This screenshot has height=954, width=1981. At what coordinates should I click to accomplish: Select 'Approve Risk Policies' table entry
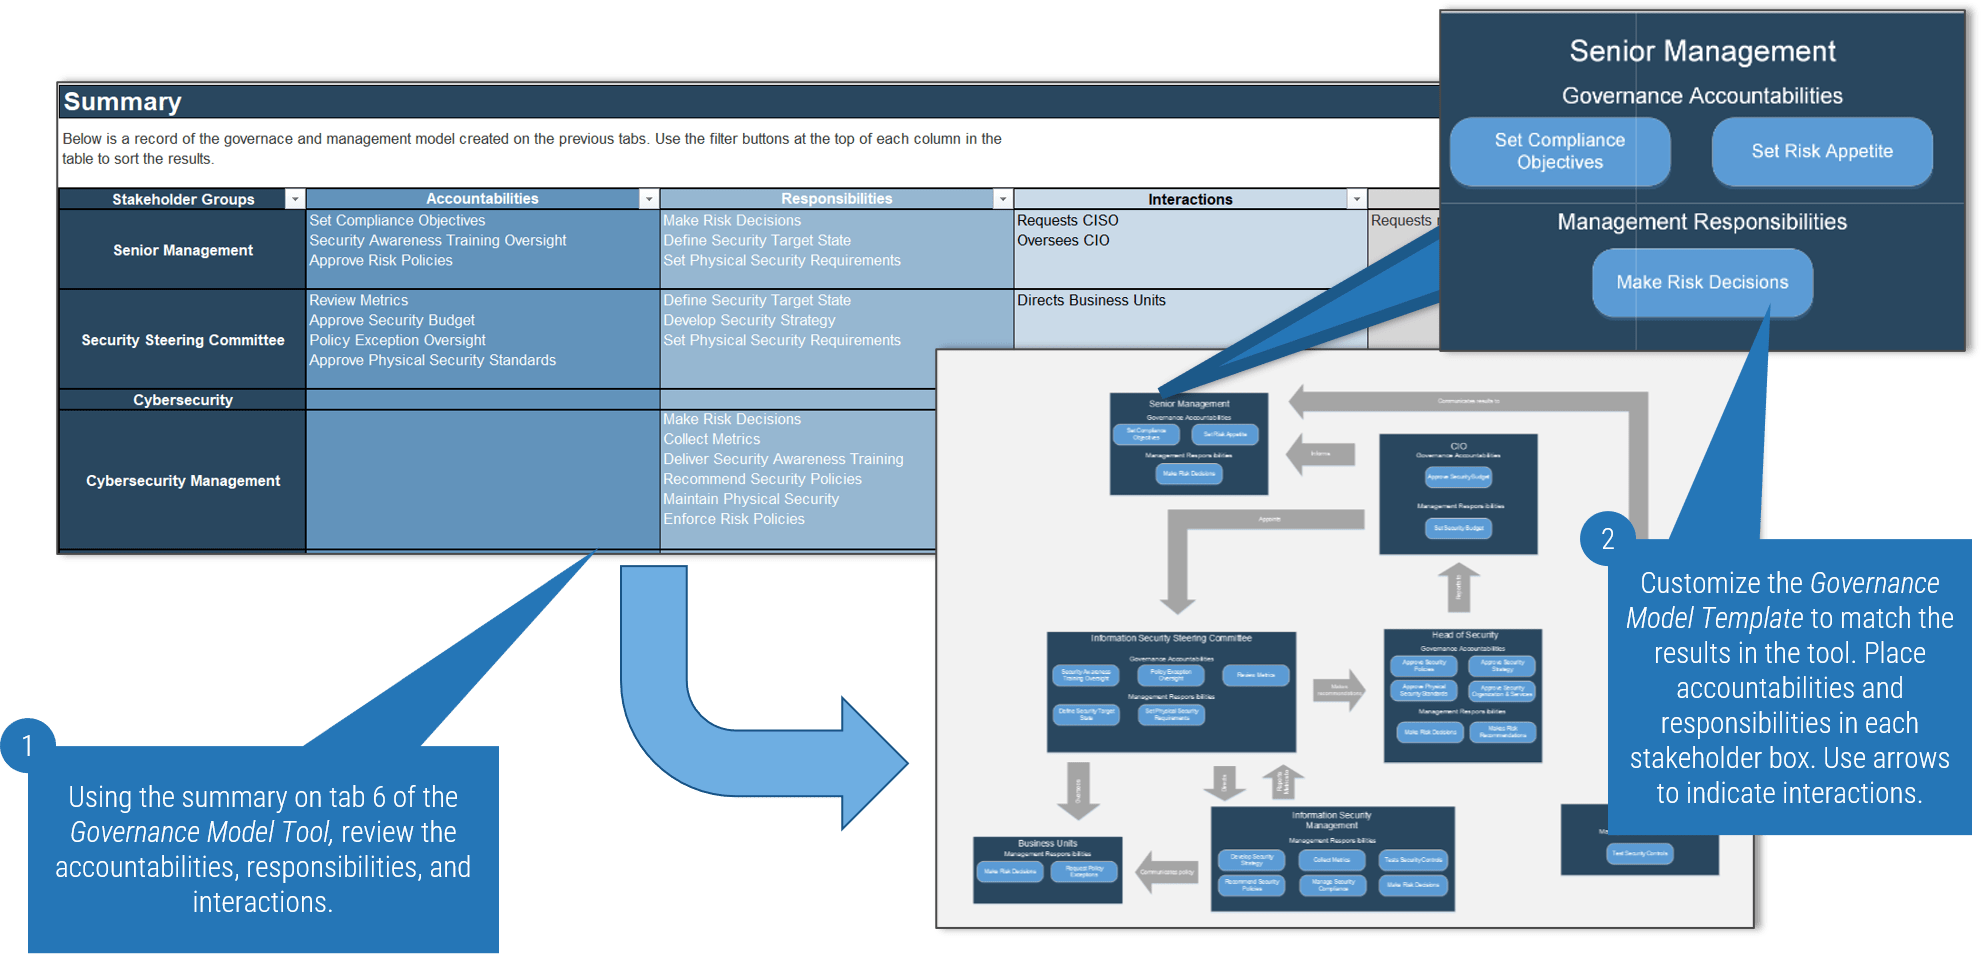coord(381,260)
